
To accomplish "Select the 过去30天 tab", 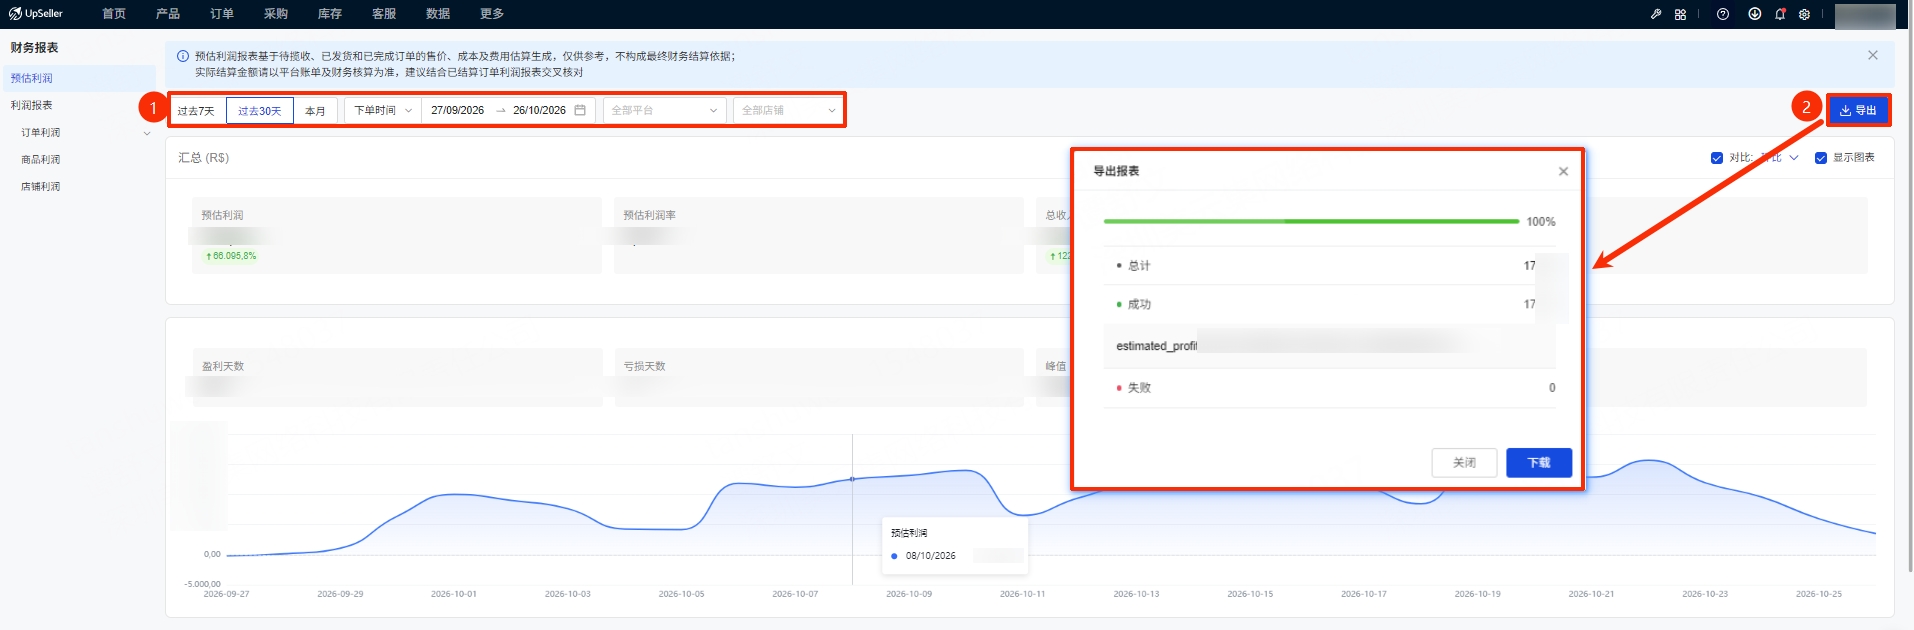I will point(260,111).
